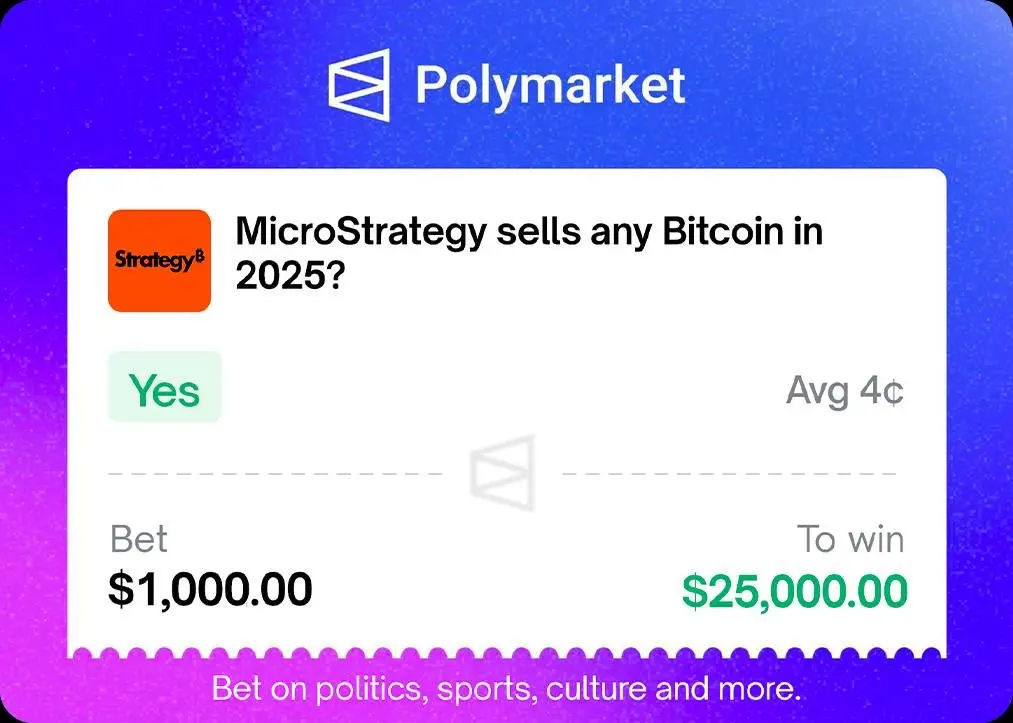1013x723 pixels.
Task: Click the Avg 4¢ price label
Action: 845,391
